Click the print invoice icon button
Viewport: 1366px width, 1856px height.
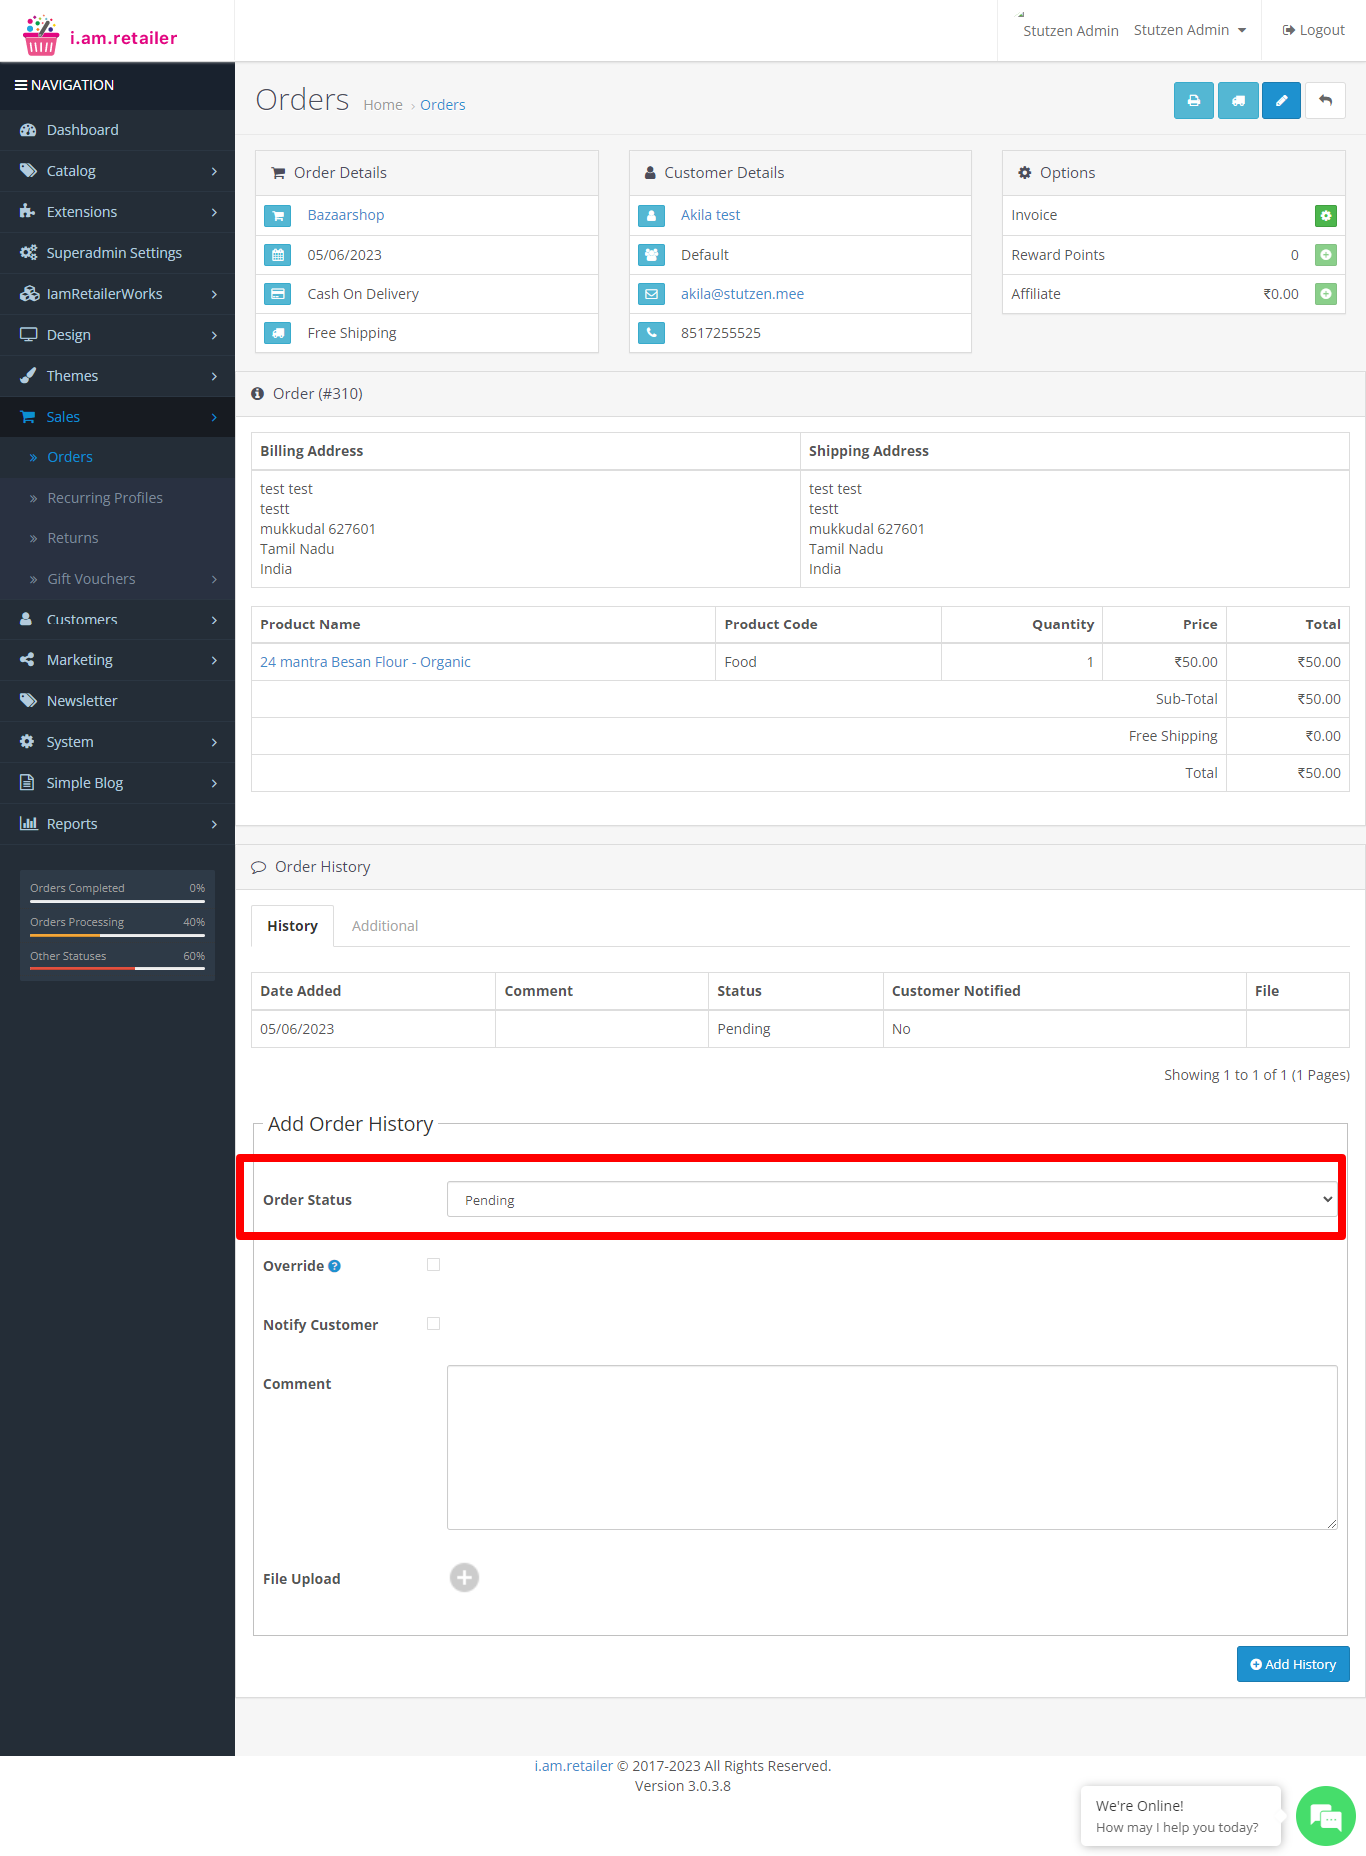pos(1193,101)
